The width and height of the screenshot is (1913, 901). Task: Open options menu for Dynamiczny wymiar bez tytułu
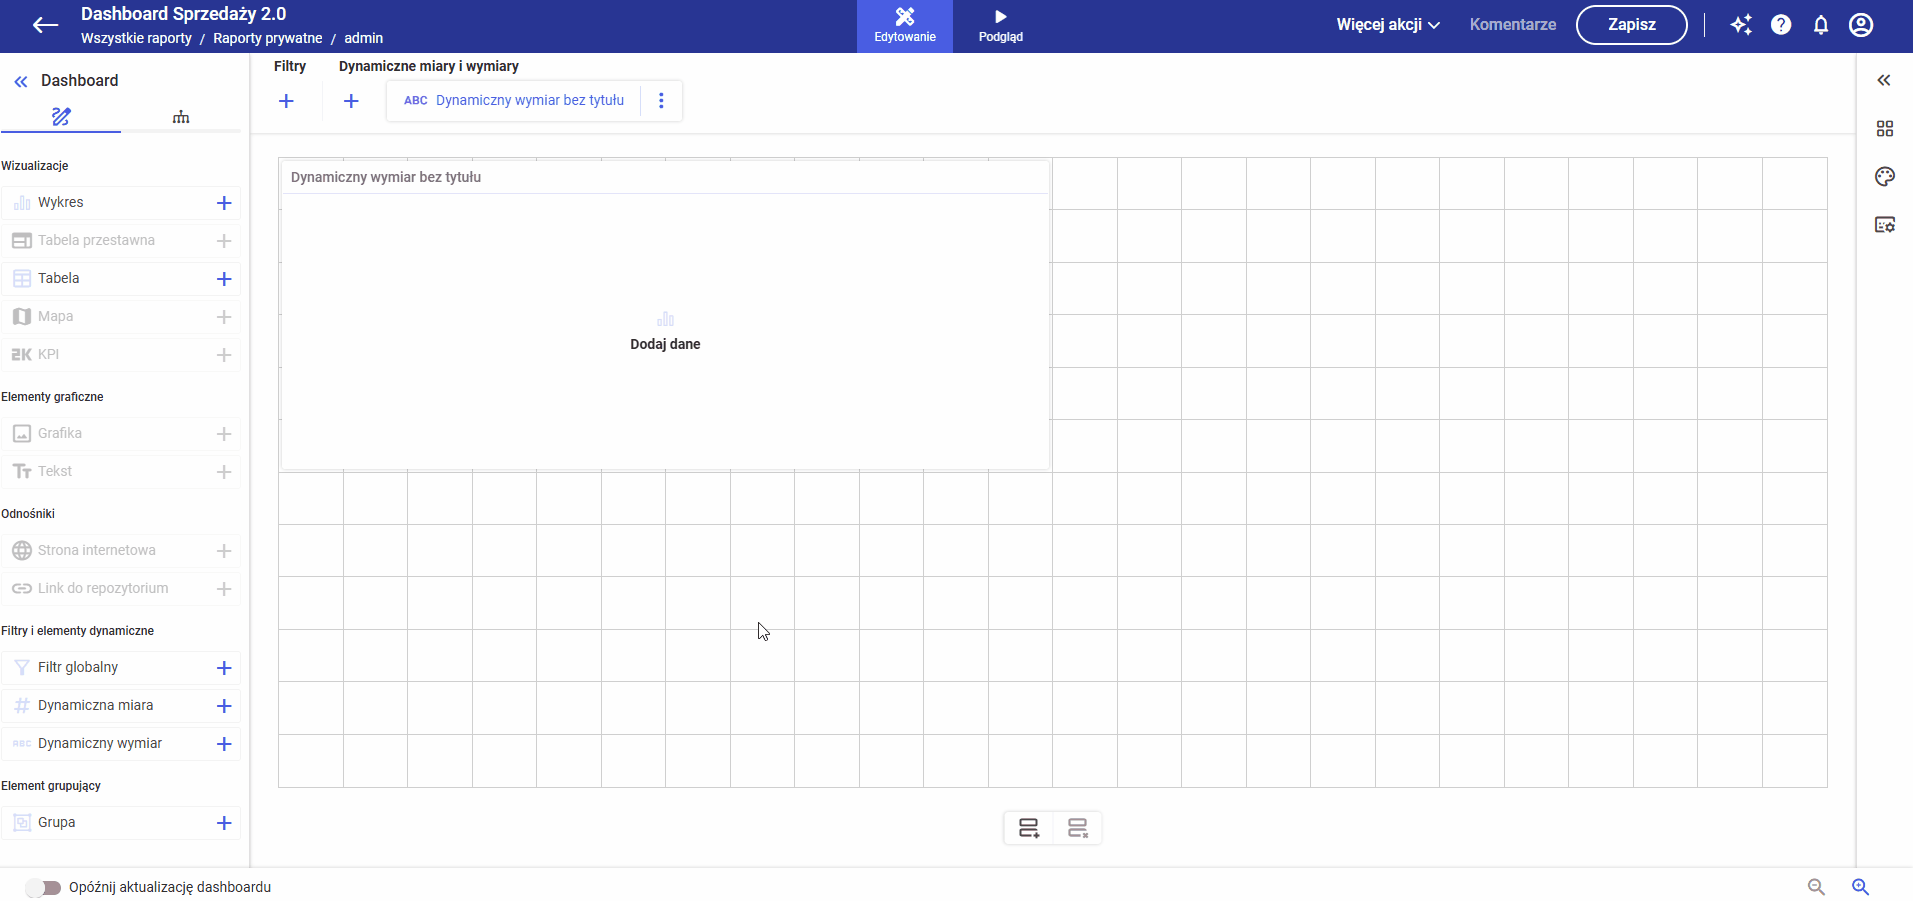click(x=661, y=100)
